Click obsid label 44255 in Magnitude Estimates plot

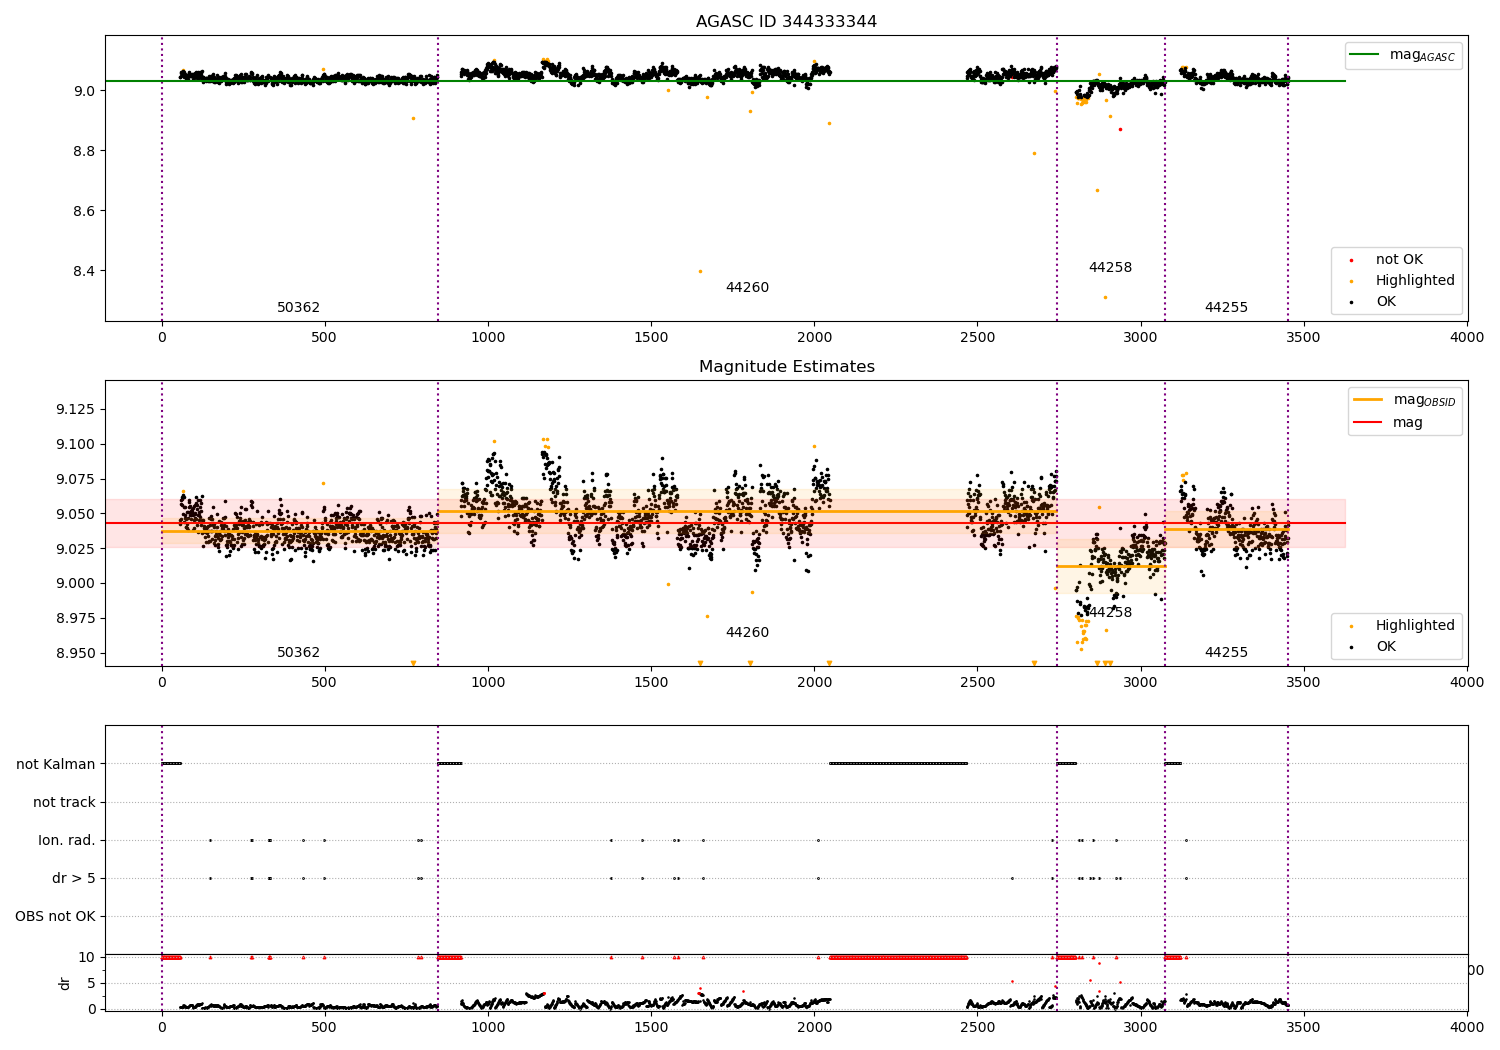tap(1226, 653)
